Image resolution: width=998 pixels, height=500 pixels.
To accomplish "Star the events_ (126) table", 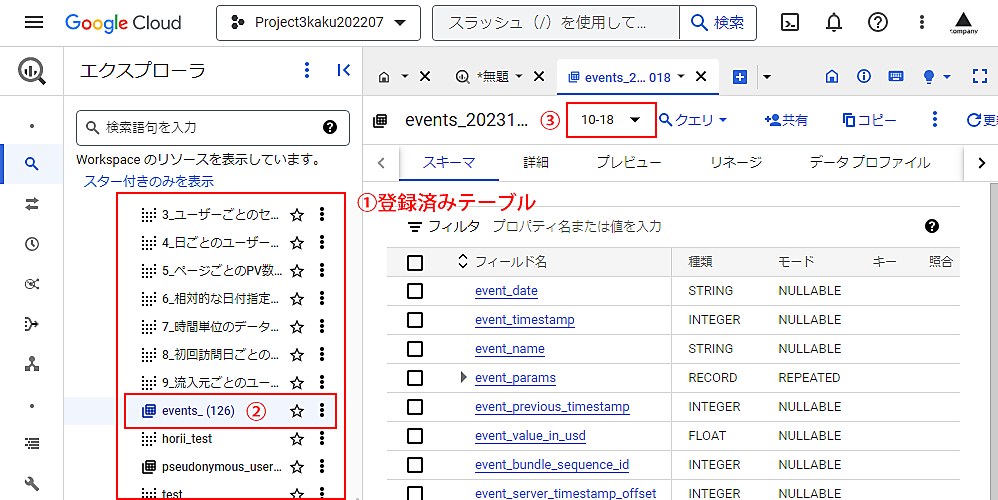I will tap(296, 410).
